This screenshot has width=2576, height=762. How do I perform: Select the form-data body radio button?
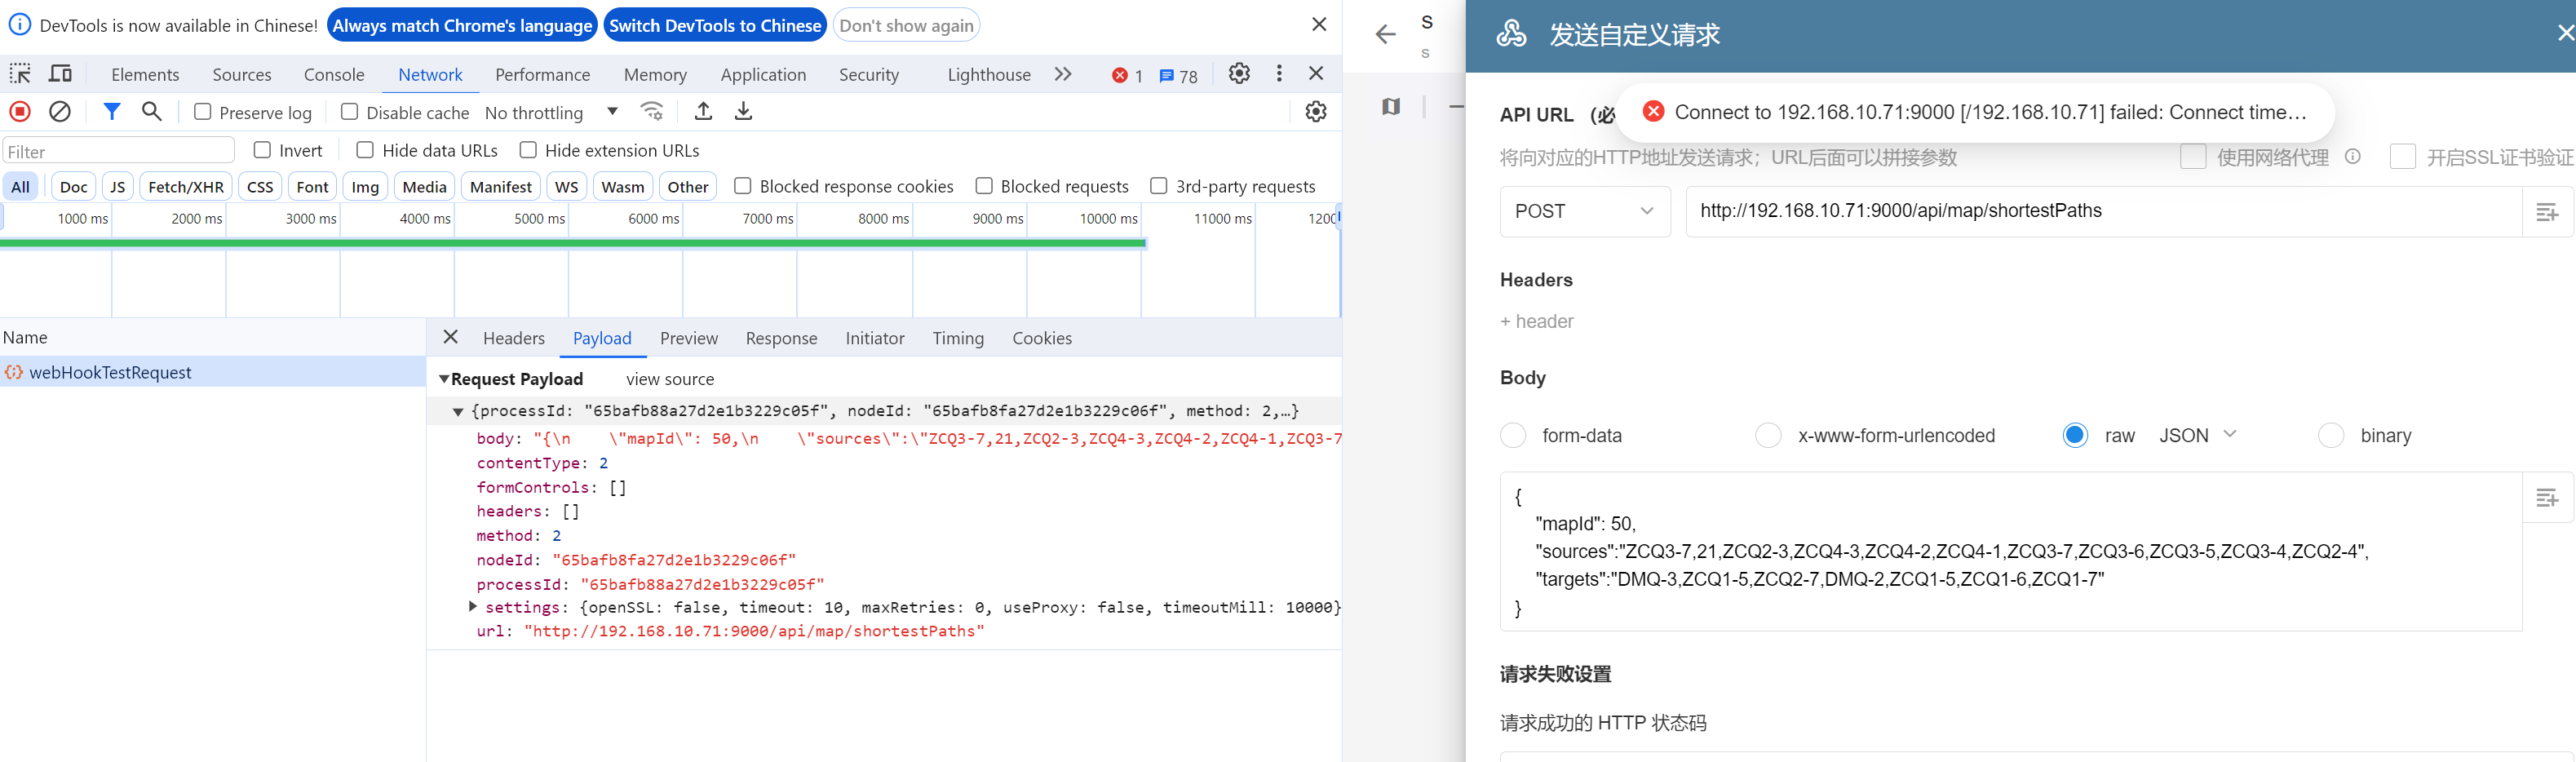tap(1513, 436)
